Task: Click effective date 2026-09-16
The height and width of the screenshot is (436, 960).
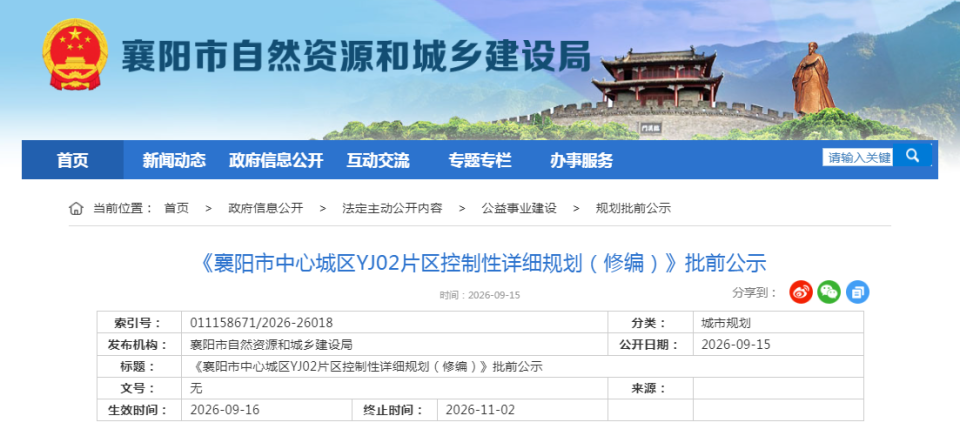Action: tap(225, 410)
